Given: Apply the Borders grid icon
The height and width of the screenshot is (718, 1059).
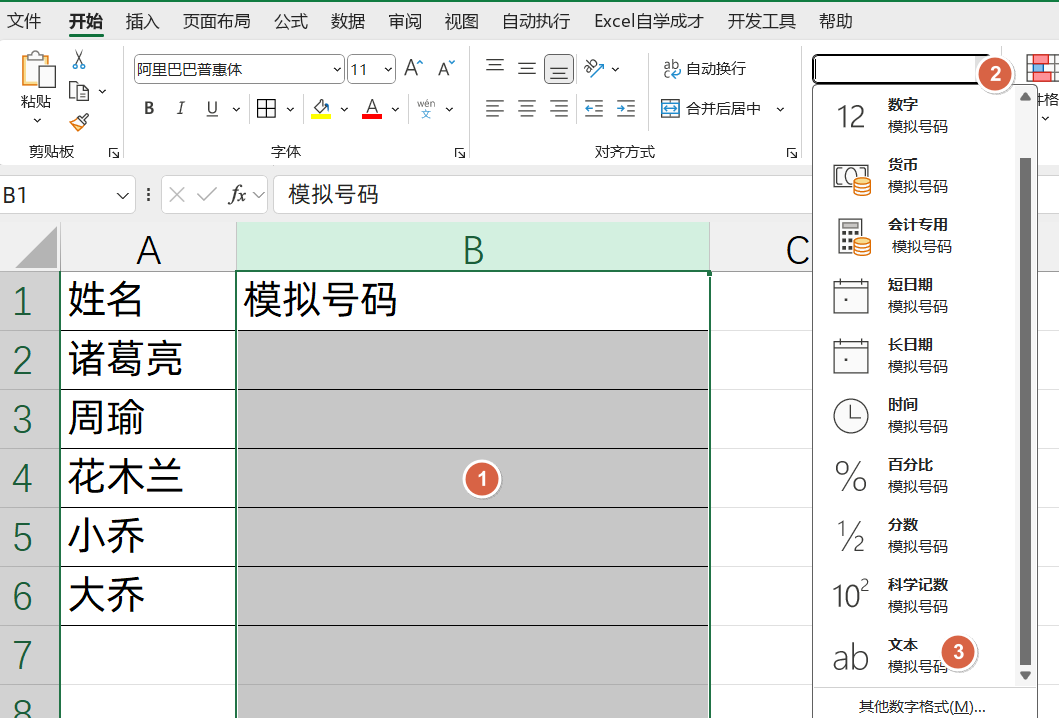Looking at the screenshot, I should (x=266, y=108).
